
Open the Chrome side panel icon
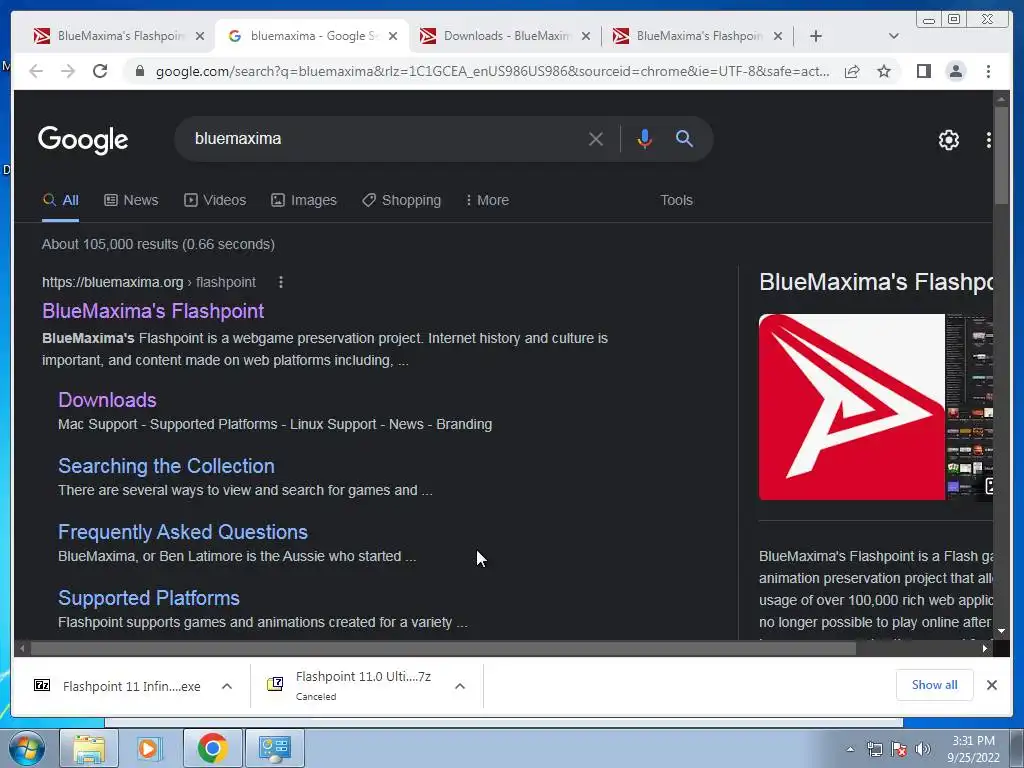[x=923, y=71]
